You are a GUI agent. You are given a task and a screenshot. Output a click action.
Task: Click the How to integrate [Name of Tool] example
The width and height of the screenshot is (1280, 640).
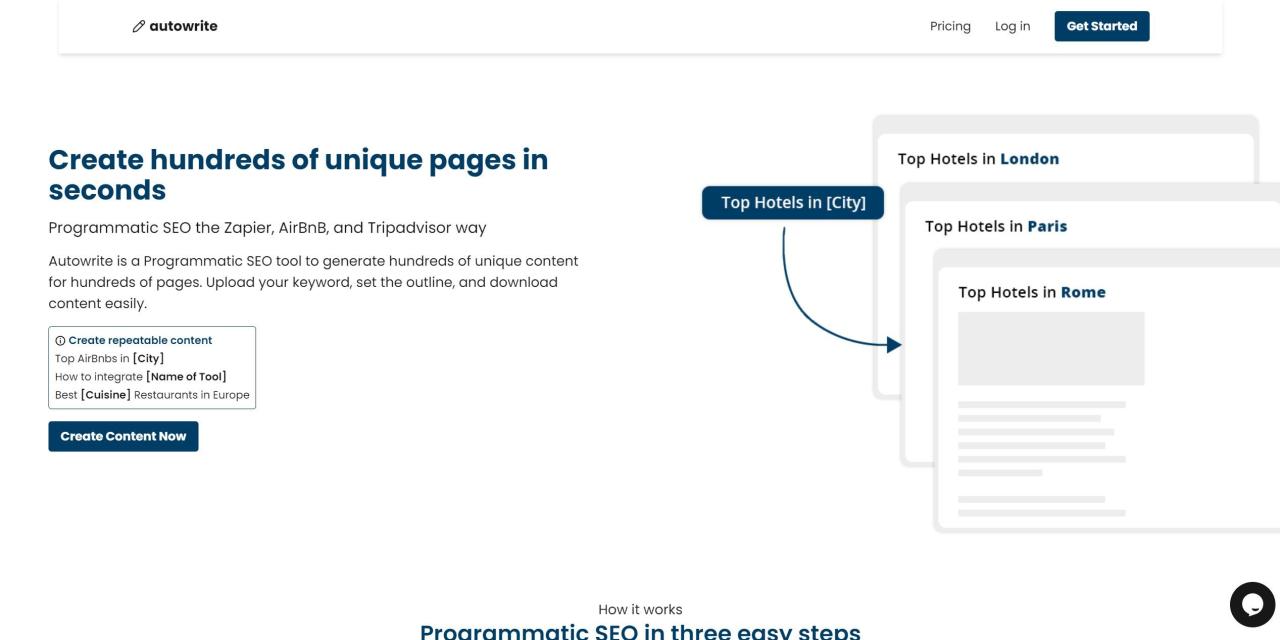[x=141, y=376]
